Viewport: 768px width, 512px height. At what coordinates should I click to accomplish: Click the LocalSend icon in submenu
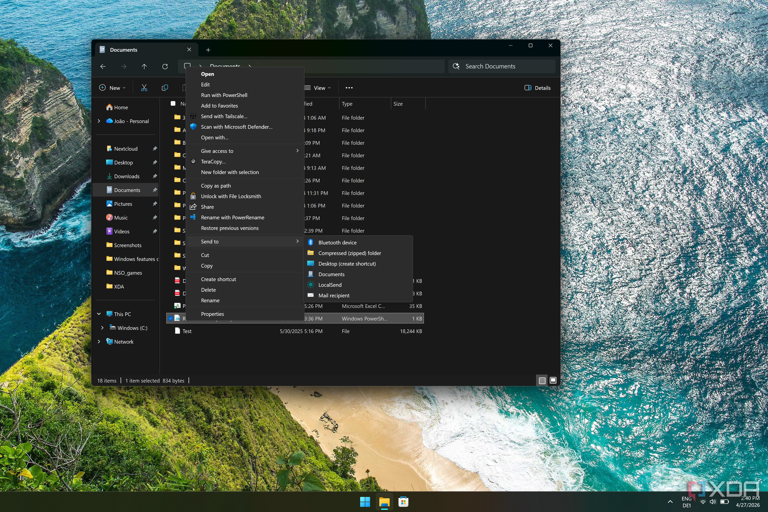tap(311, 285)
